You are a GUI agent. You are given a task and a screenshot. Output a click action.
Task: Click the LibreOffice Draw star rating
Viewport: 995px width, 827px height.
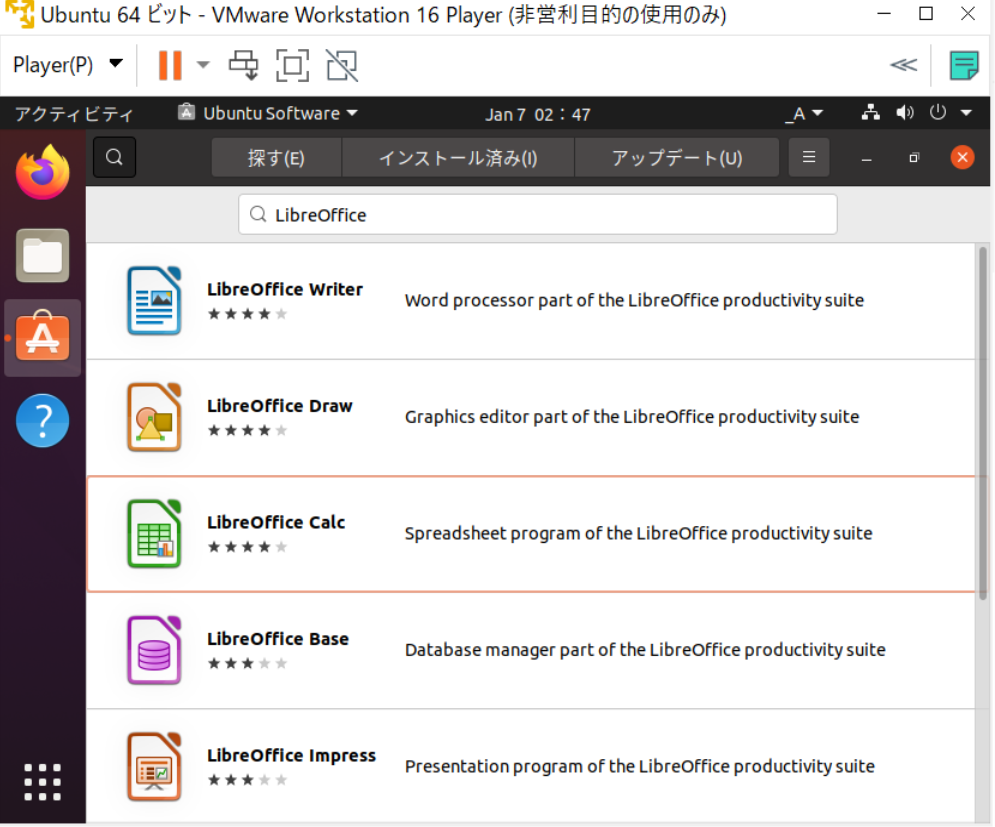tap(247, 430)
